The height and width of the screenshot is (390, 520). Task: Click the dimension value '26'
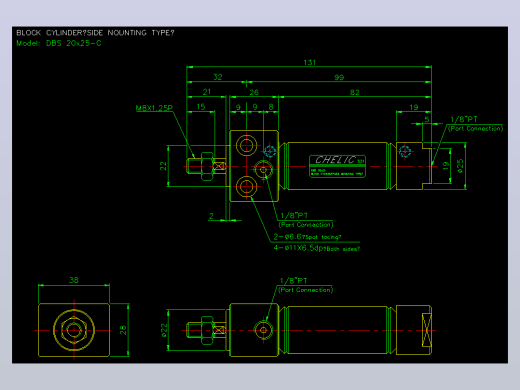[254, 92]
